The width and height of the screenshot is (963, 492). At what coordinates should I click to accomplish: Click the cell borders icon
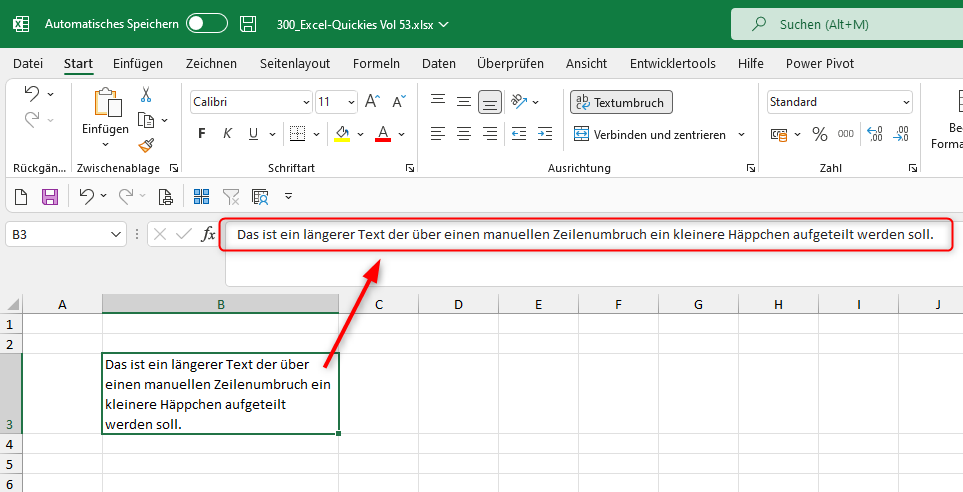[297, 134]
